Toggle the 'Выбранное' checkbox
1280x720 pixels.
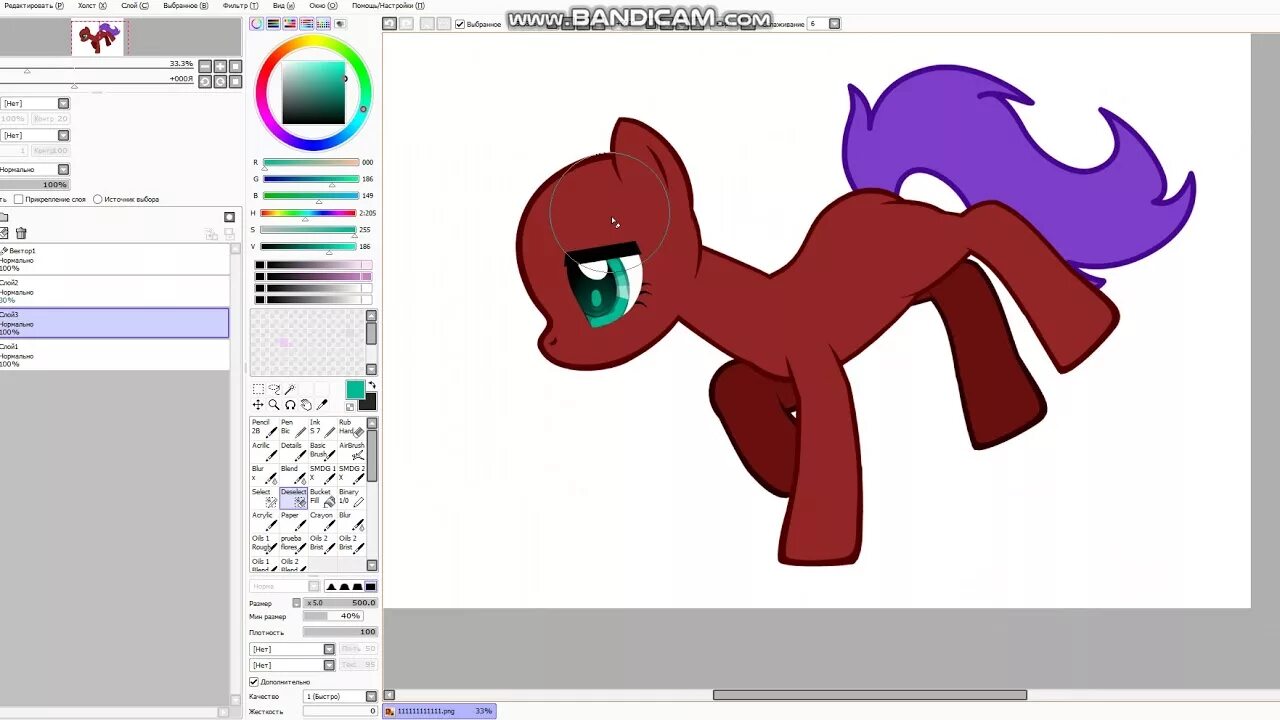click(460, 24)
